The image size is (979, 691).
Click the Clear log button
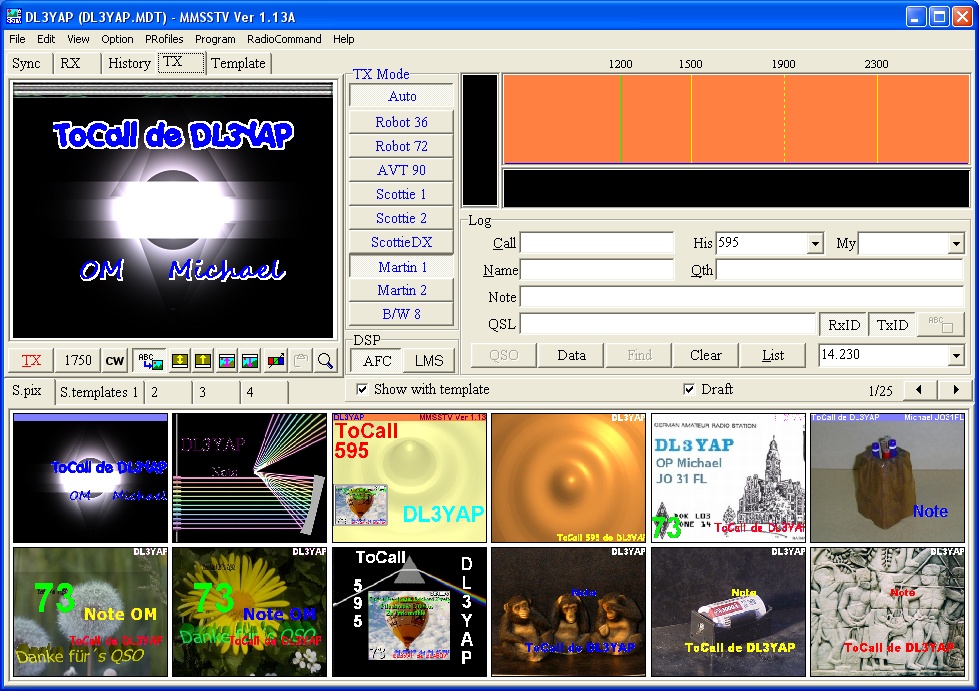click(706, 355)
